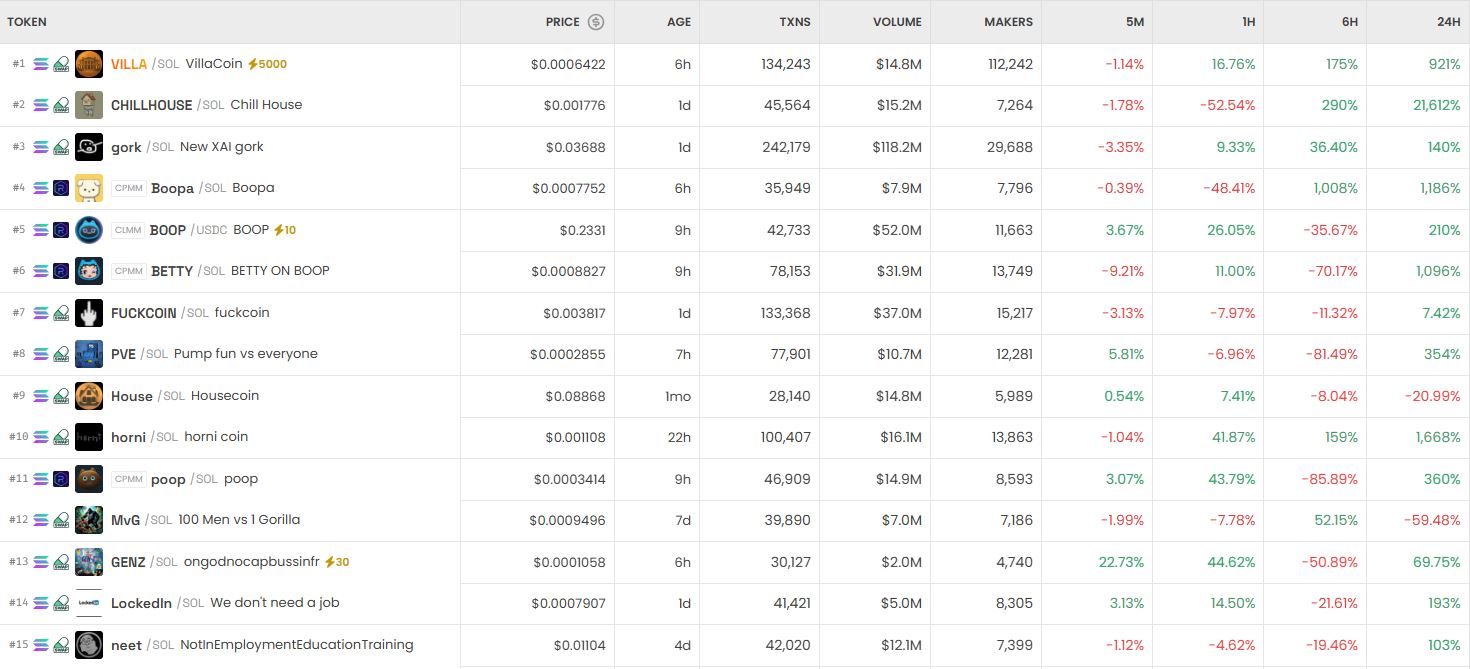This screenshot has width=1470, height=669.
Task: Click the GENZ boost badge showing 30
Action: [337, 562]
